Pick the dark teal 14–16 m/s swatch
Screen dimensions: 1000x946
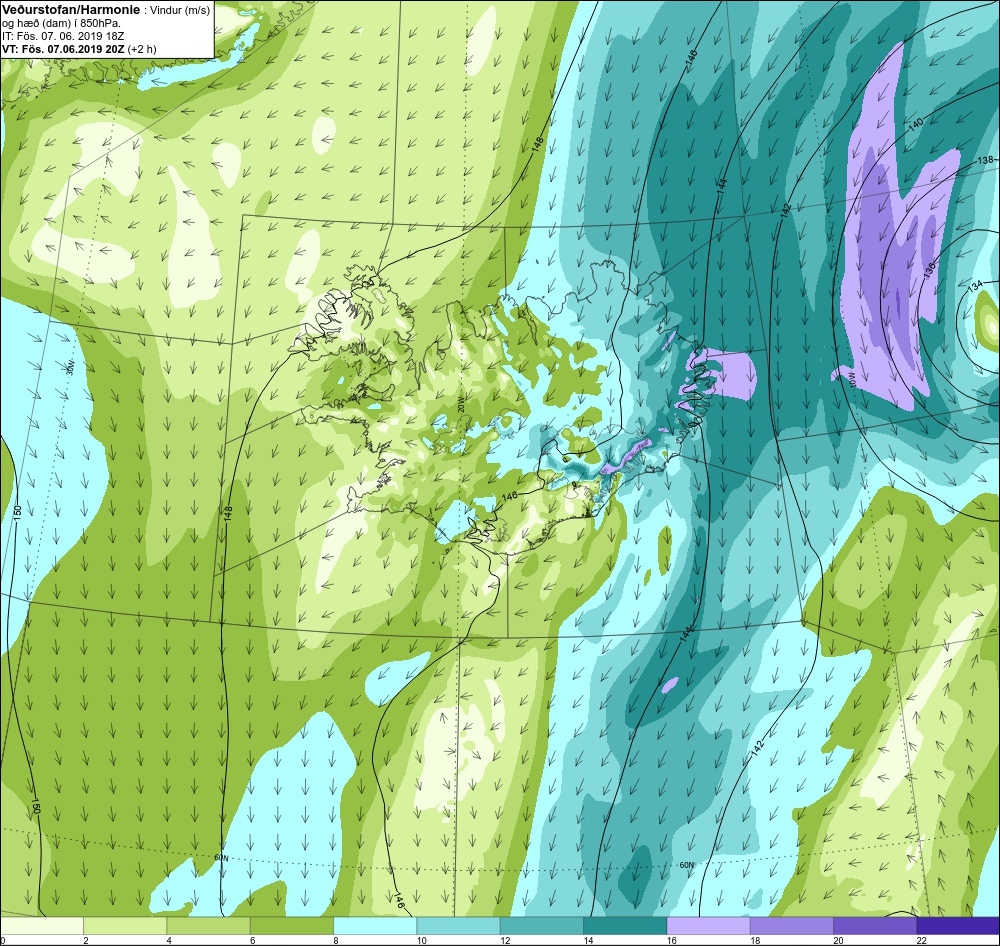(624, 925)
